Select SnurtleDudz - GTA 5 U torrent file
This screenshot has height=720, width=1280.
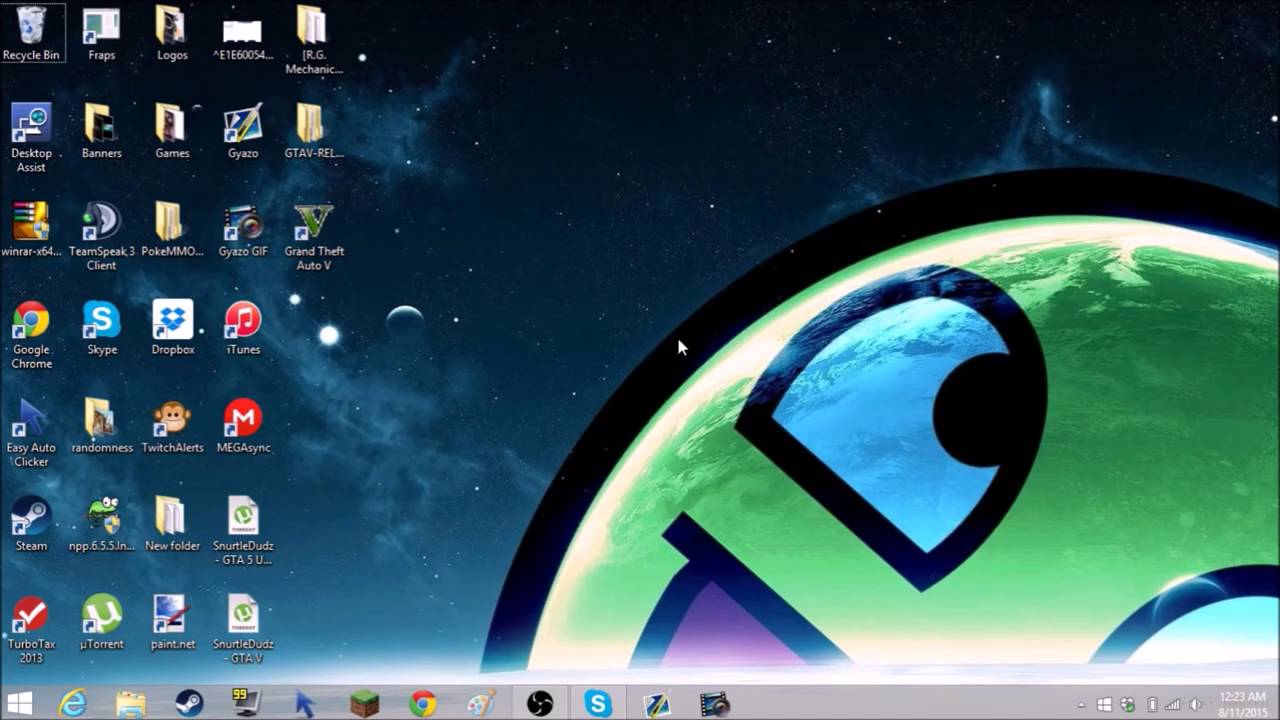242,530
